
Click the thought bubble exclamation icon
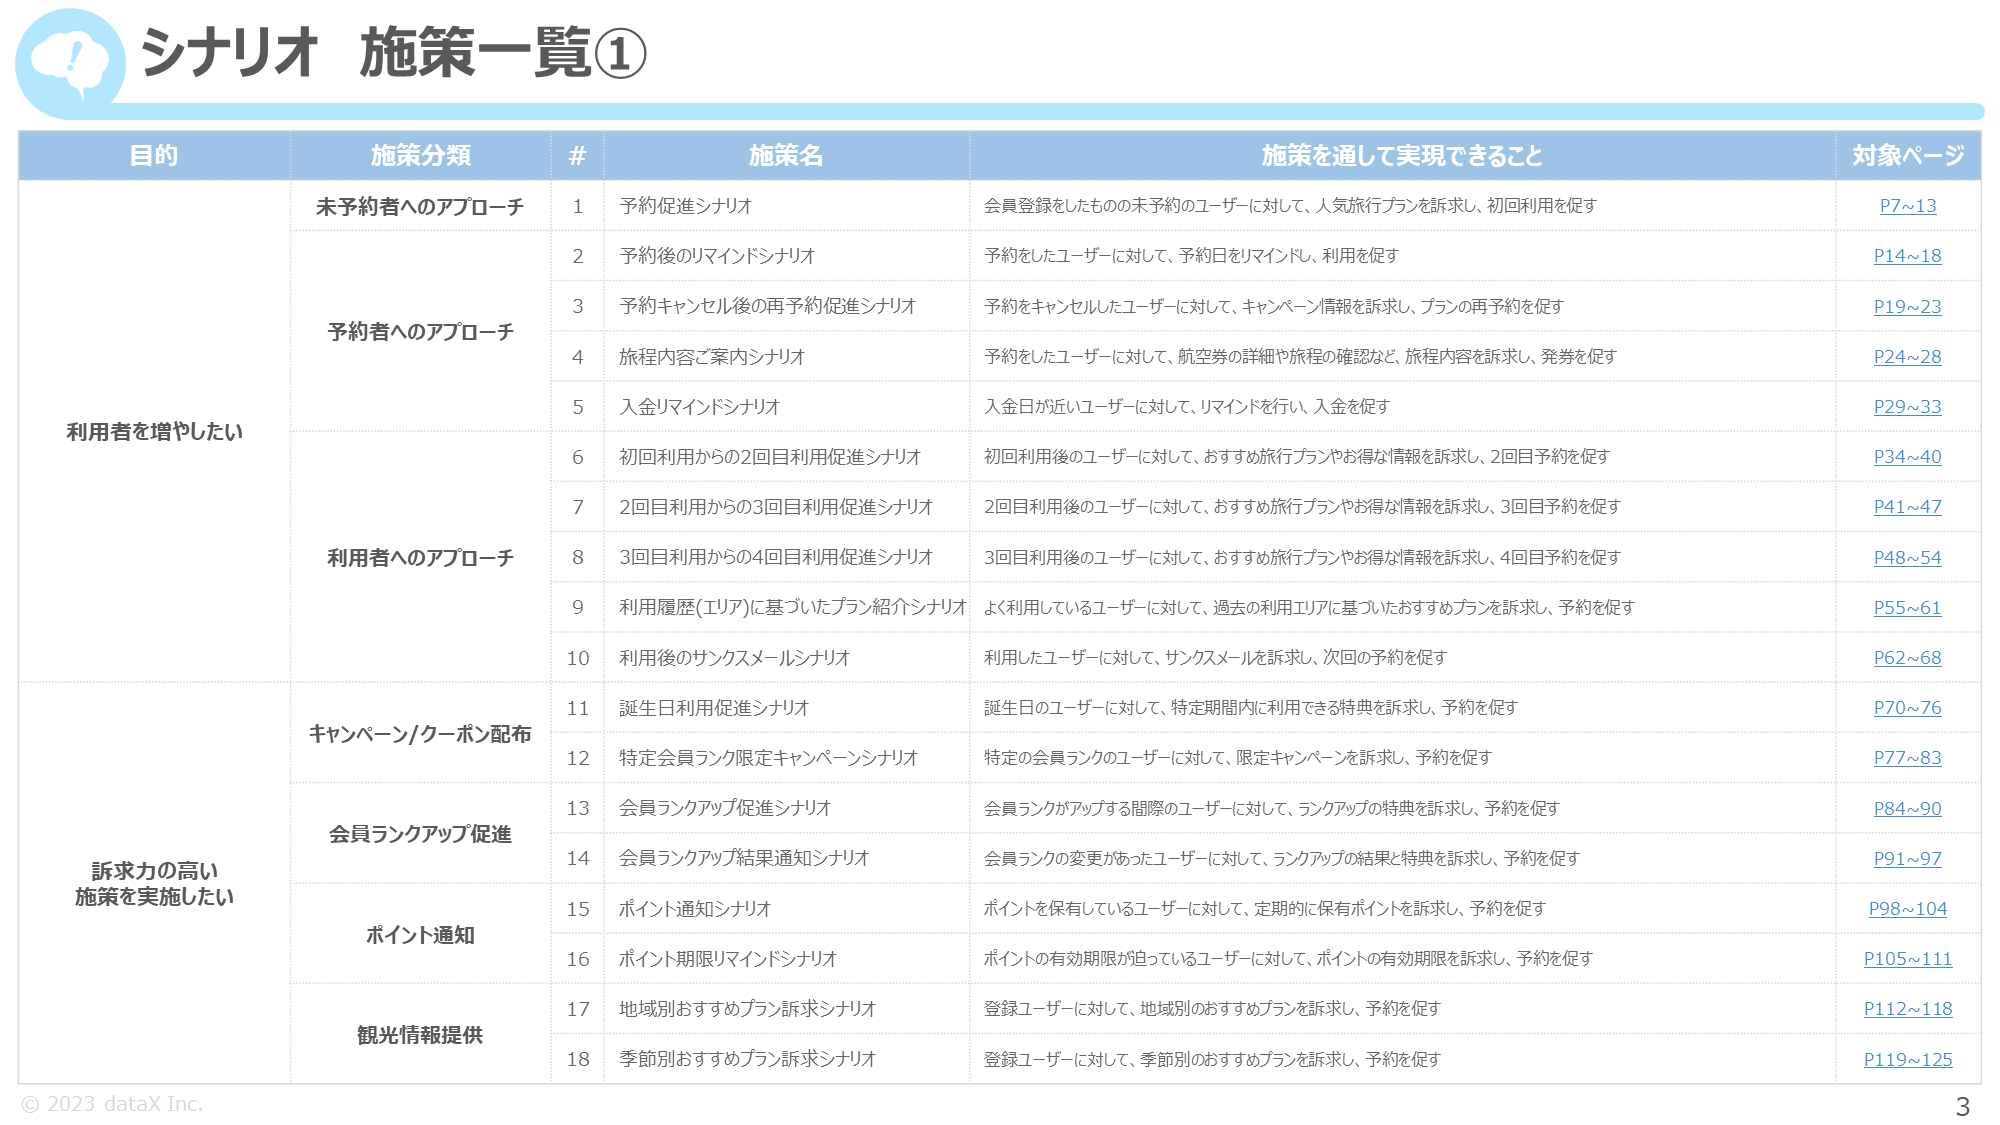pyautogui.click(x=70, y=62)
